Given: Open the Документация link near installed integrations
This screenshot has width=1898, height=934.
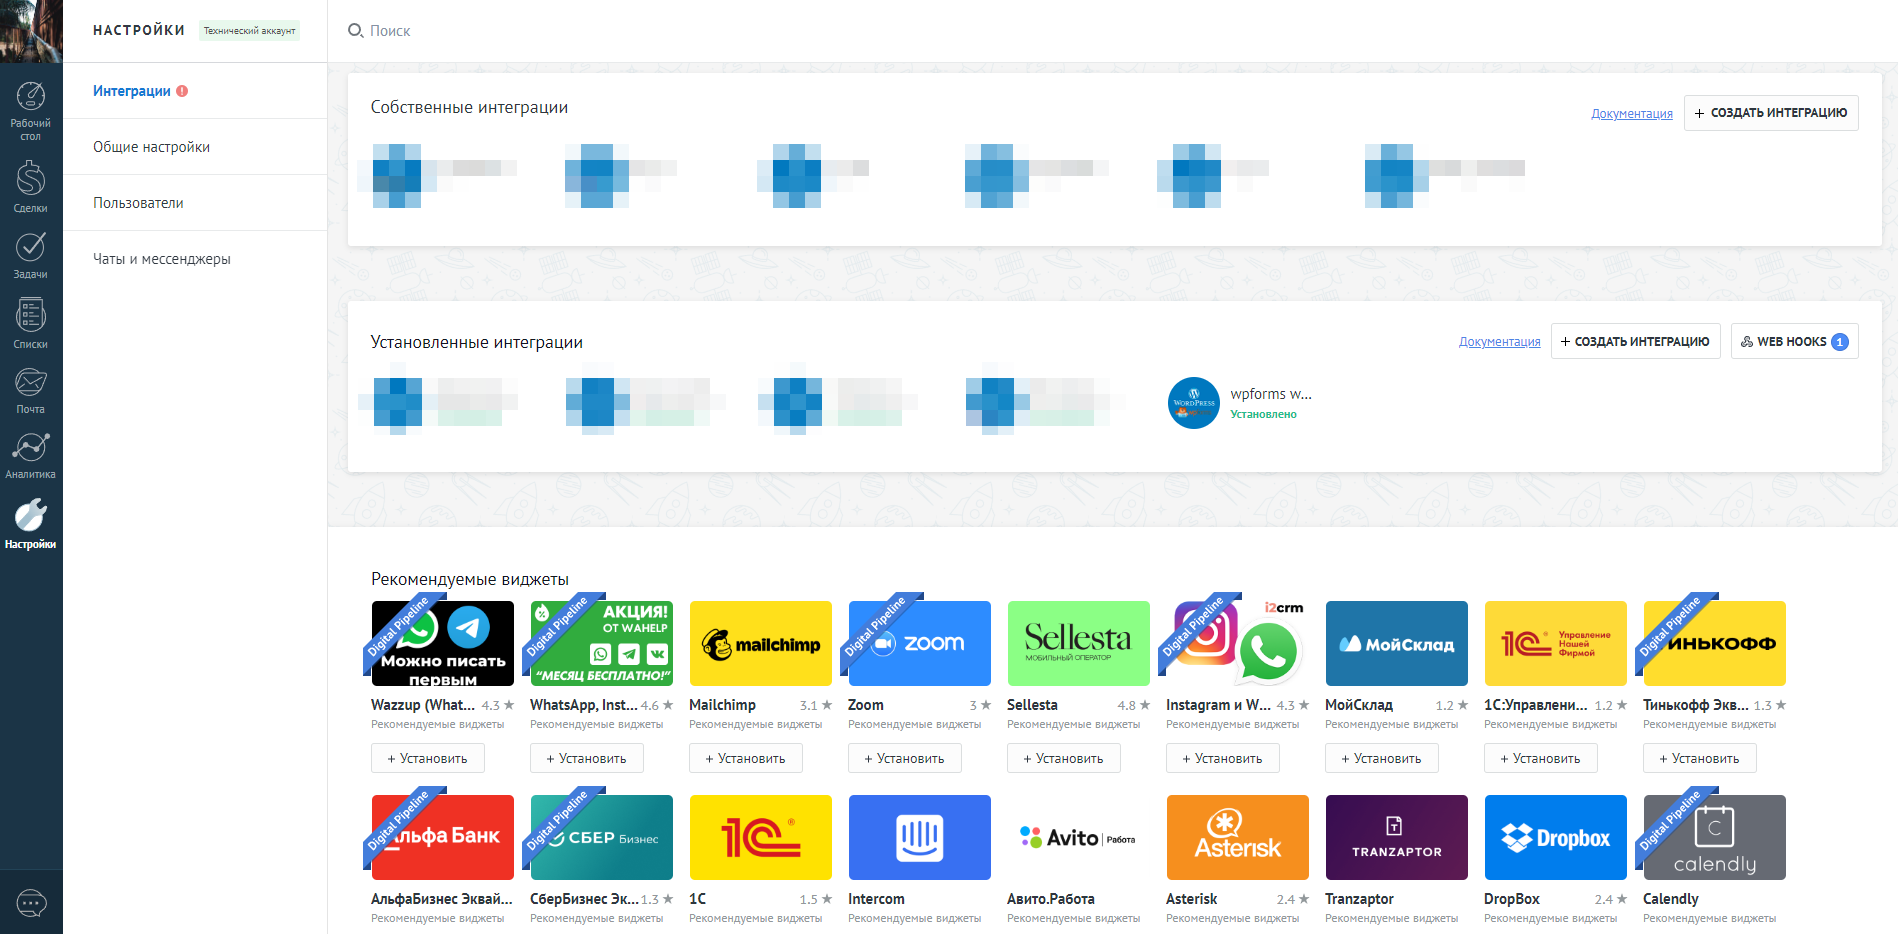Looking at the screenshot, I should click(1499, 341).
